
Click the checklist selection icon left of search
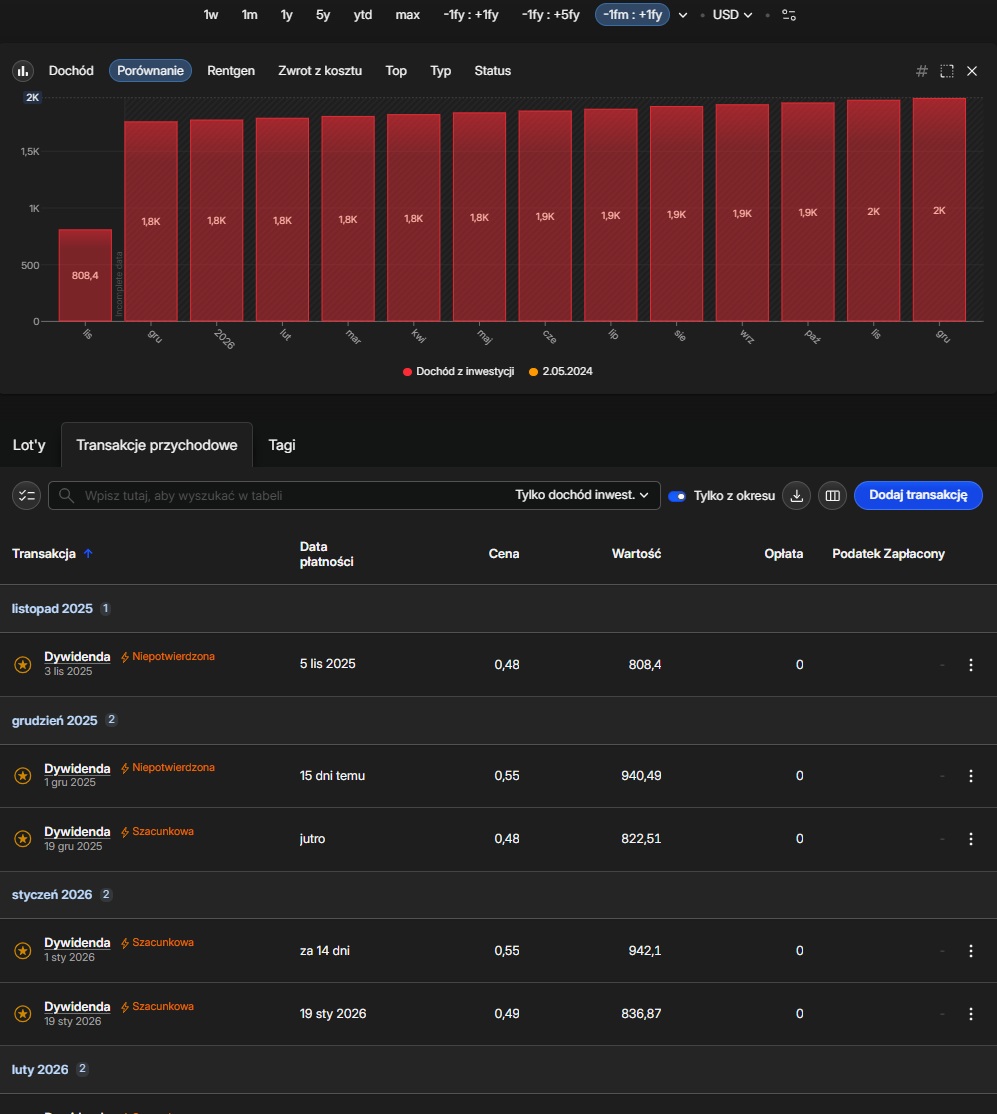(x=27, y=495)
